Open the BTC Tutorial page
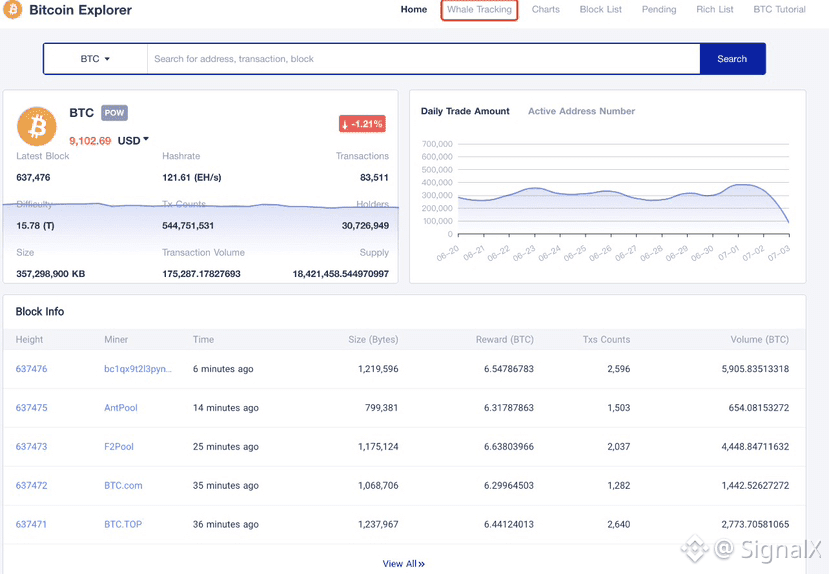This screenshot has height=574, width=829. point(779,10)
